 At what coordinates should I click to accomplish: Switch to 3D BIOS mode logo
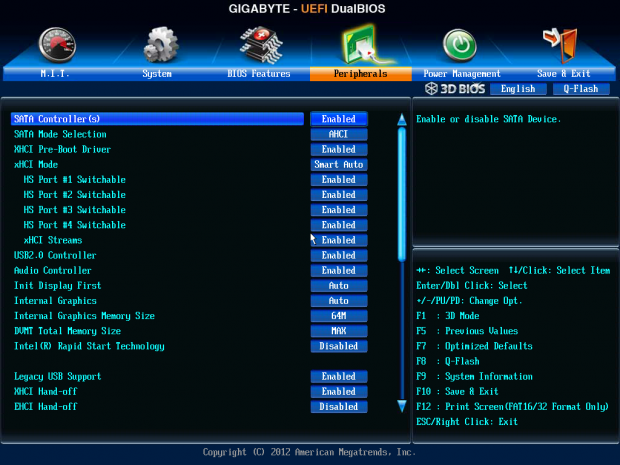click(455, 89)
